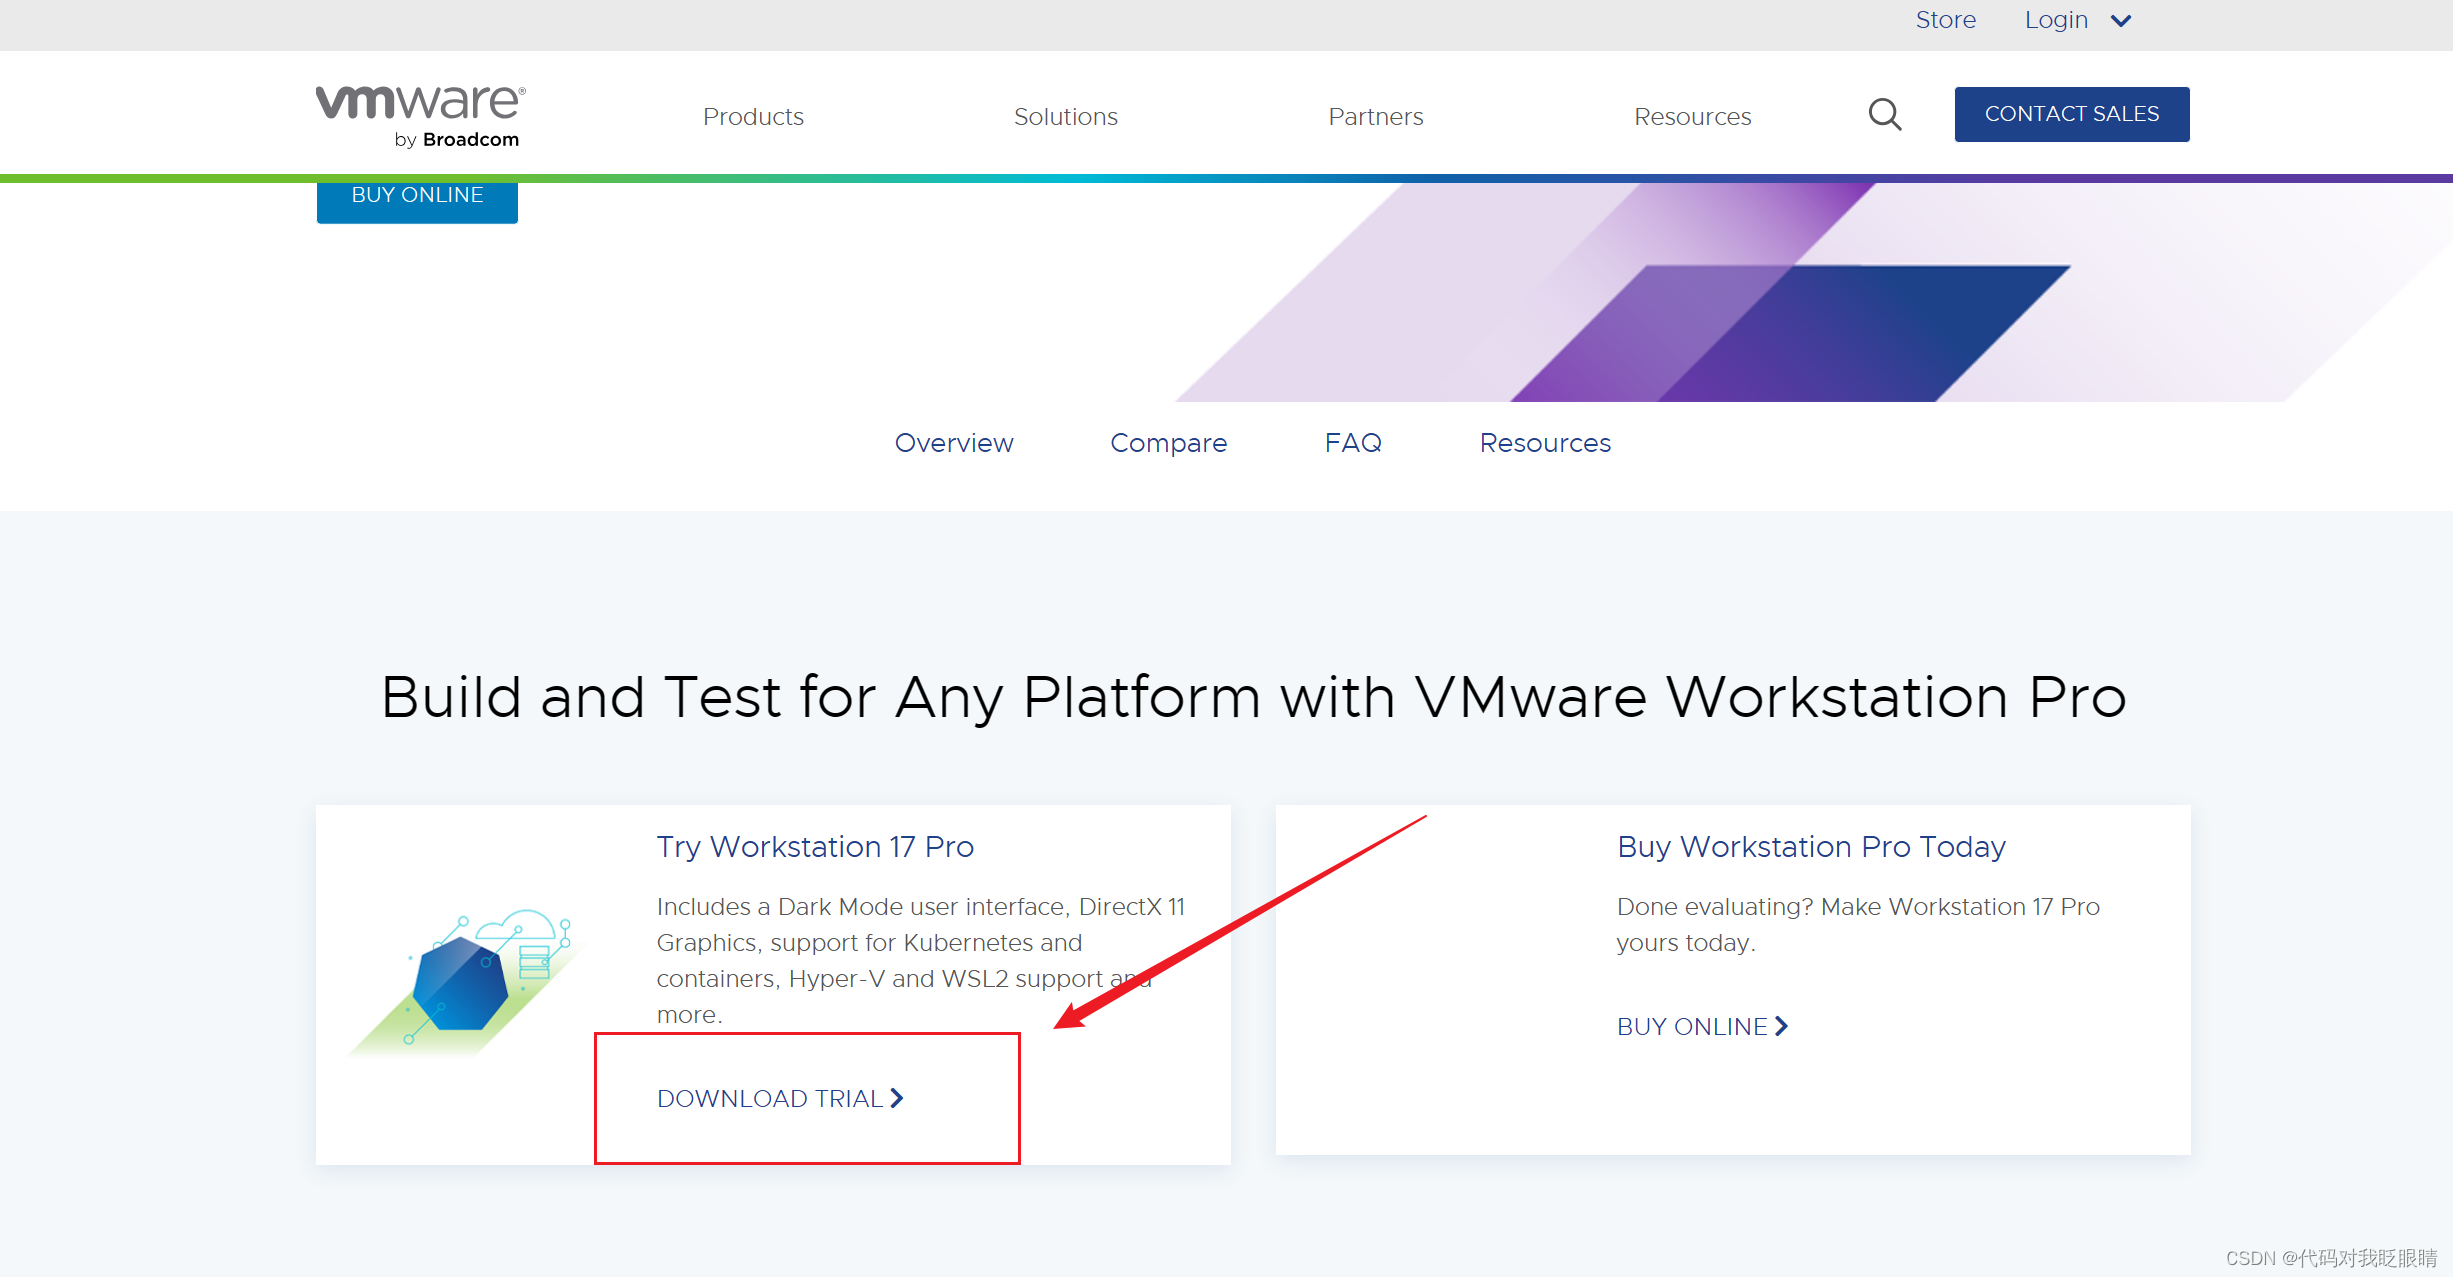This screenshot has width=2453, height=1277.
Task: Click the DOWNLOAD TRIAL link
Action: coord(780,1098)
